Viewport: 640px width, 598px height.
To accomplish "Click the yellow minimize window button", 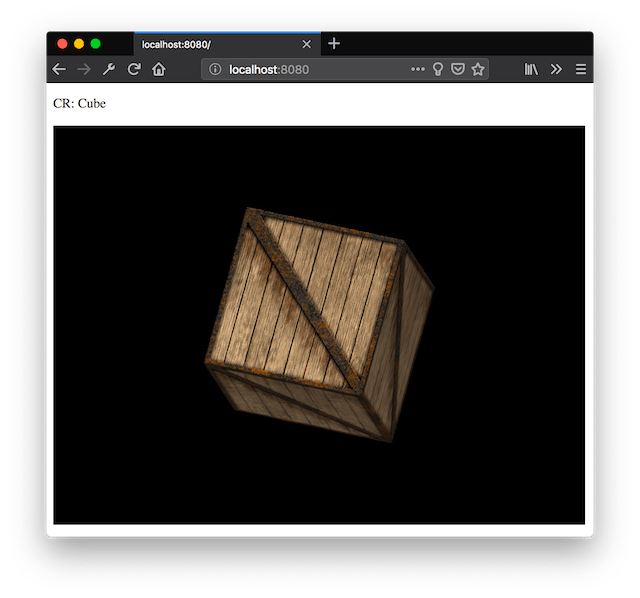I will point(79,44).
